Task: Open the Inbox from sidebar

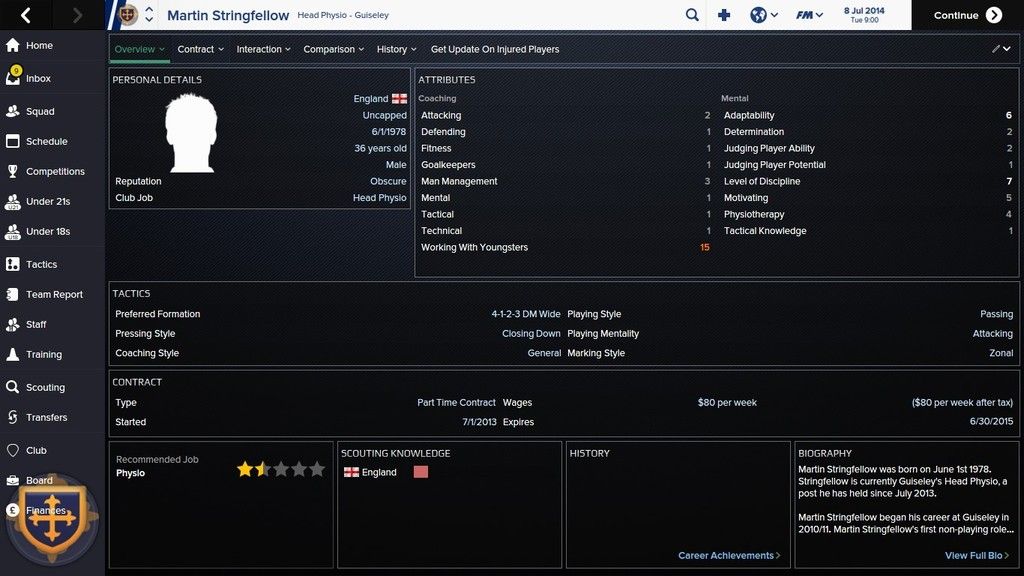Action: point(38,78)
